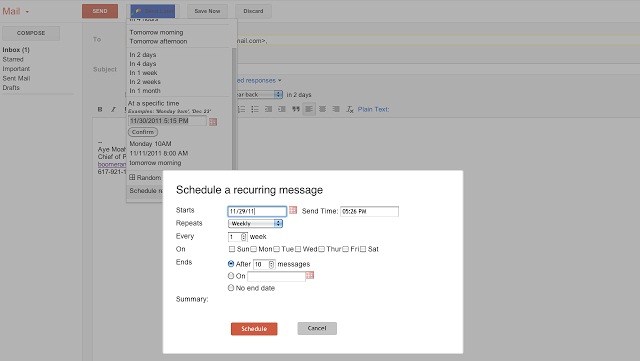
Task: Align text left in the compose toolbar
Action: pyautogui.click(x=309, y=109)
